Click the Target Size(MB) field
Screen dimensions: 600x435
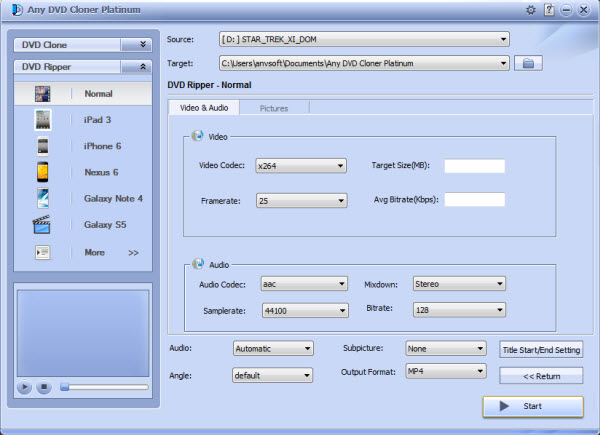[474, 166]
